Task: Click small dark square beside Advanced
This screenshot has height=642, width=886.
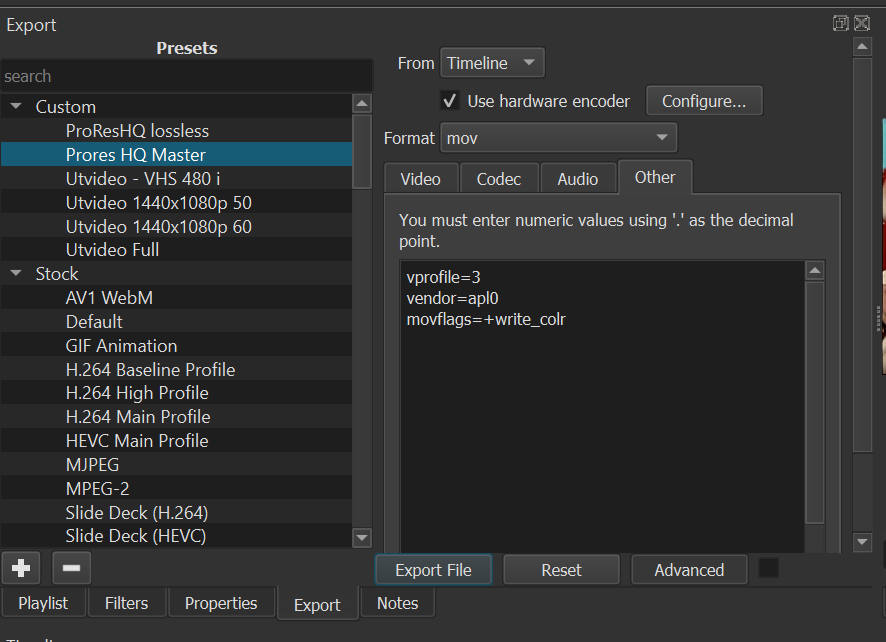Action: tap(768, 568)
